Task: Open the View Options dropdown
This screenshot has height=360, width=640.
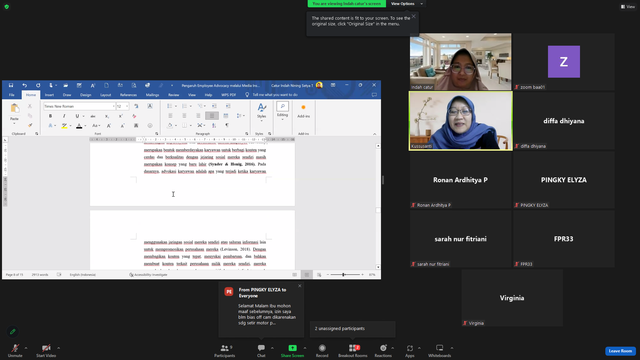Action: [407, 4]
